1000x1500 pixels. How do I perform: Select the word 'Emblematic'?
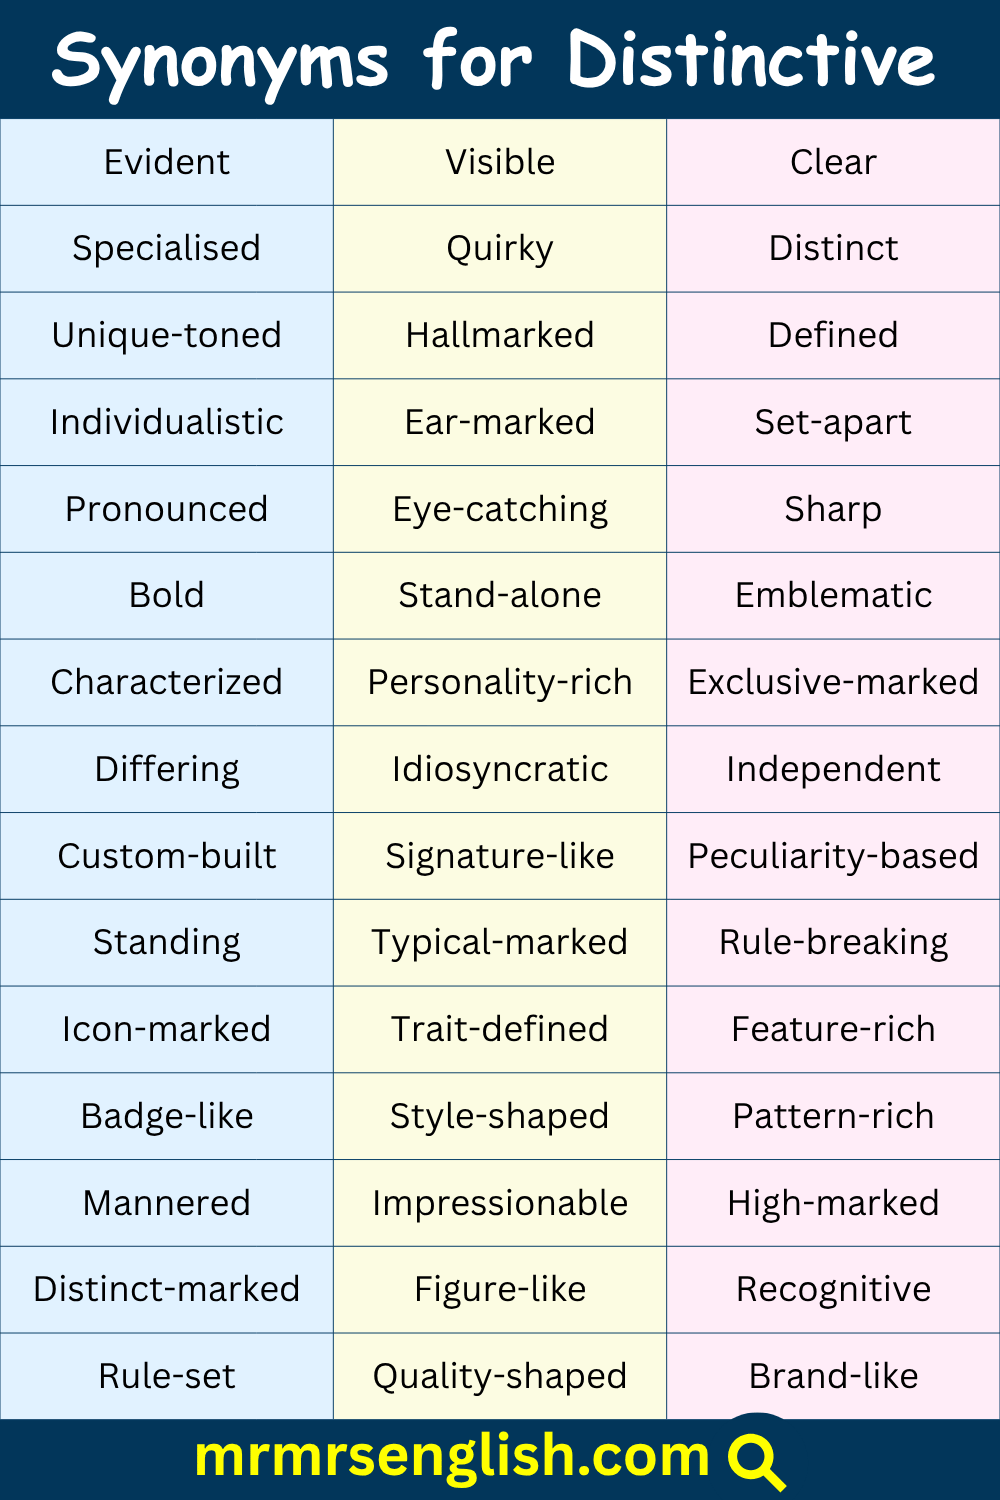[x=833, y=596]
